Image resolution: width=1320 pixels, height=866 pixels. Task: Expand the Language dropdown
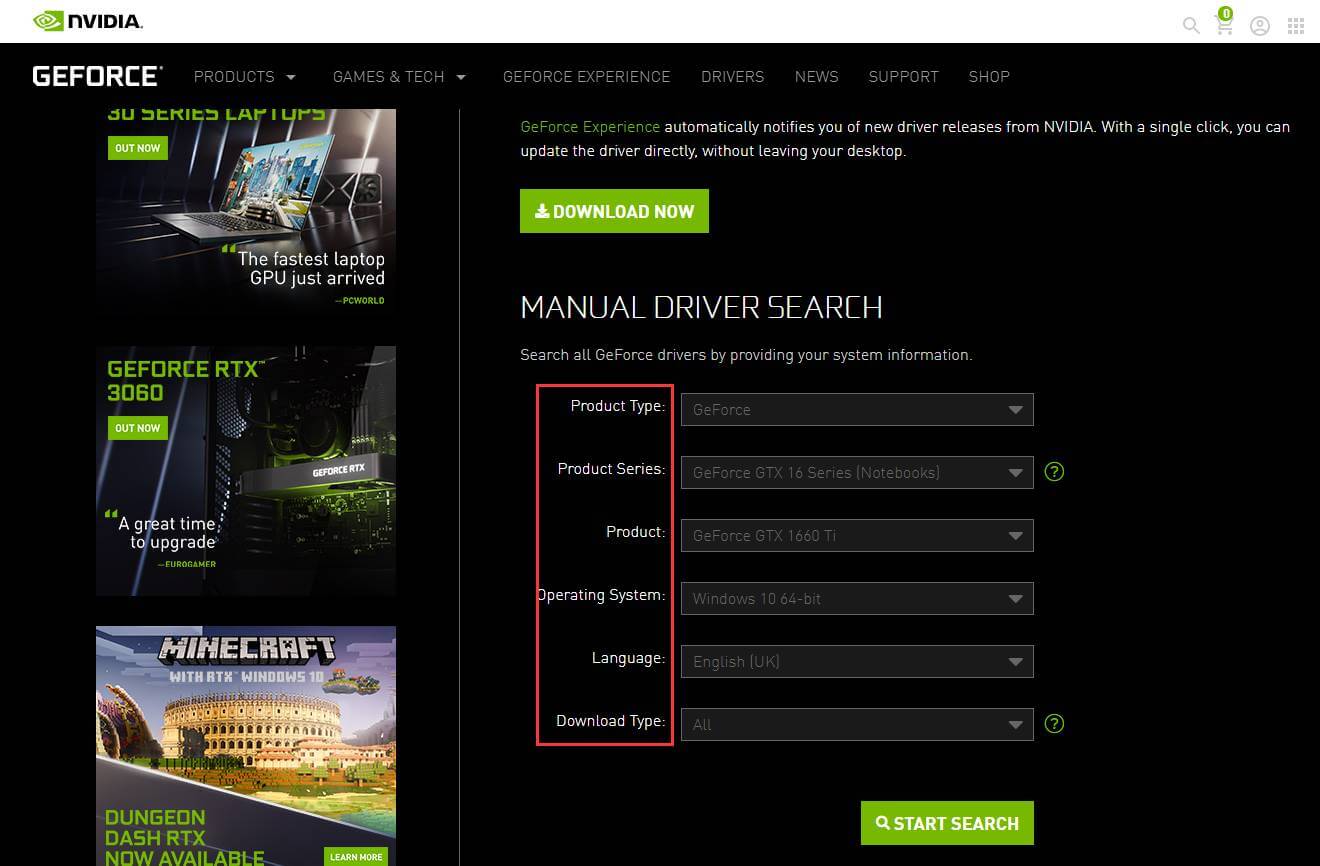click(857, 661)
